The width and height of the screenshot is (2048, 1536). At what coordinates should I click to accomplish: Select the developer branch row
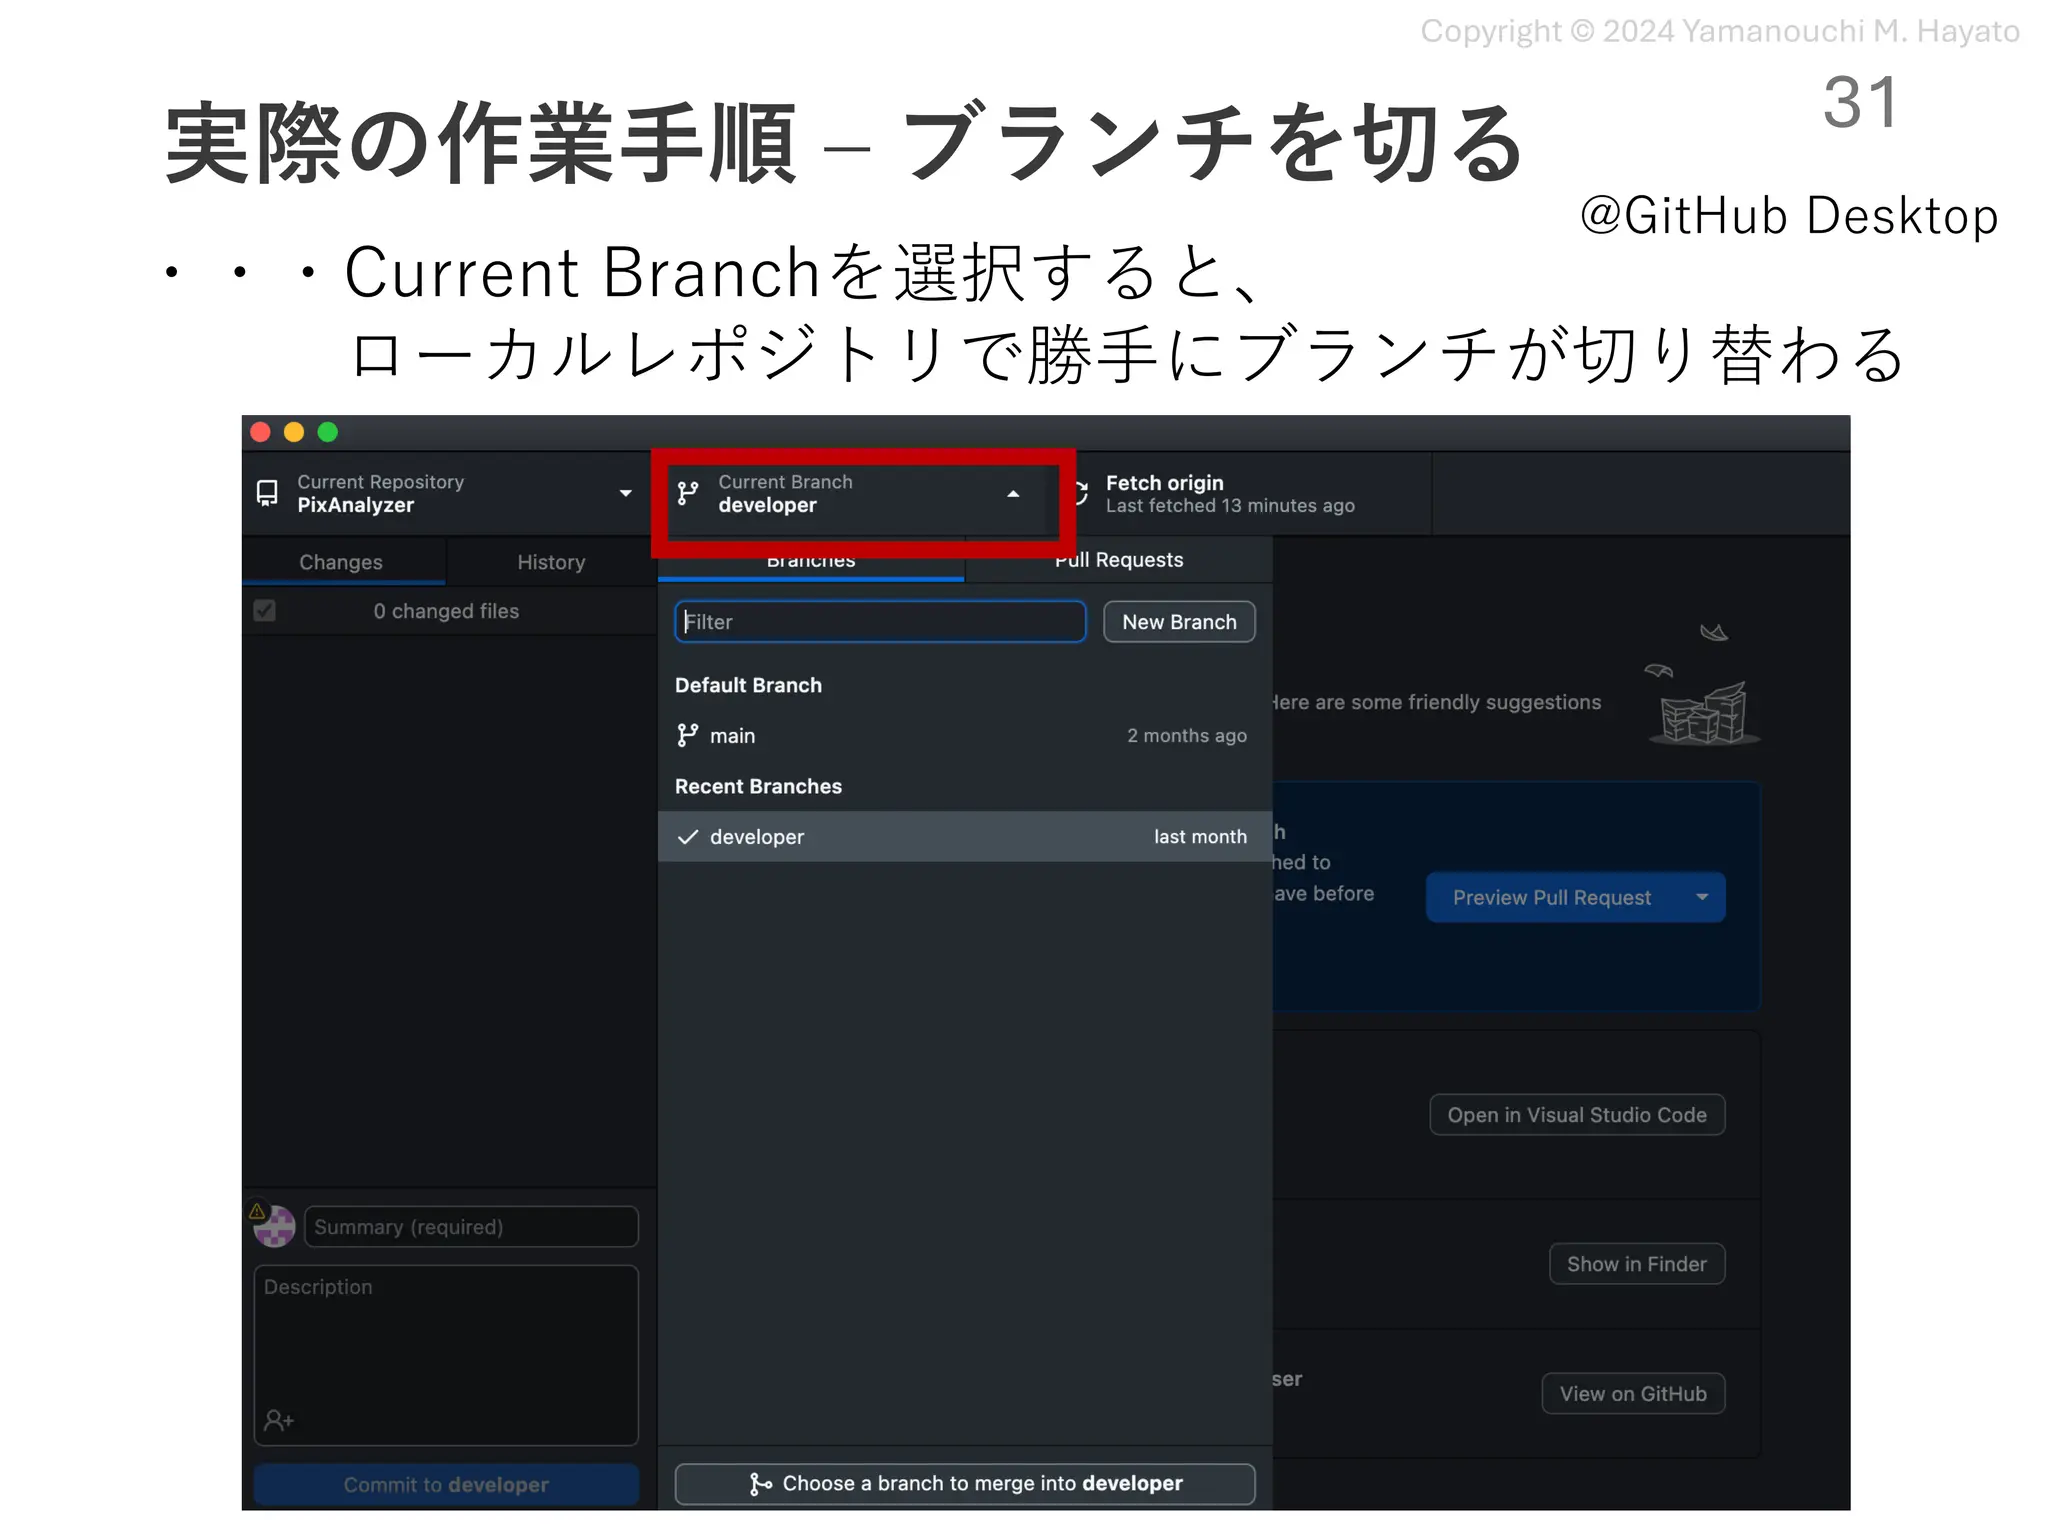click(x=965, y=837)
